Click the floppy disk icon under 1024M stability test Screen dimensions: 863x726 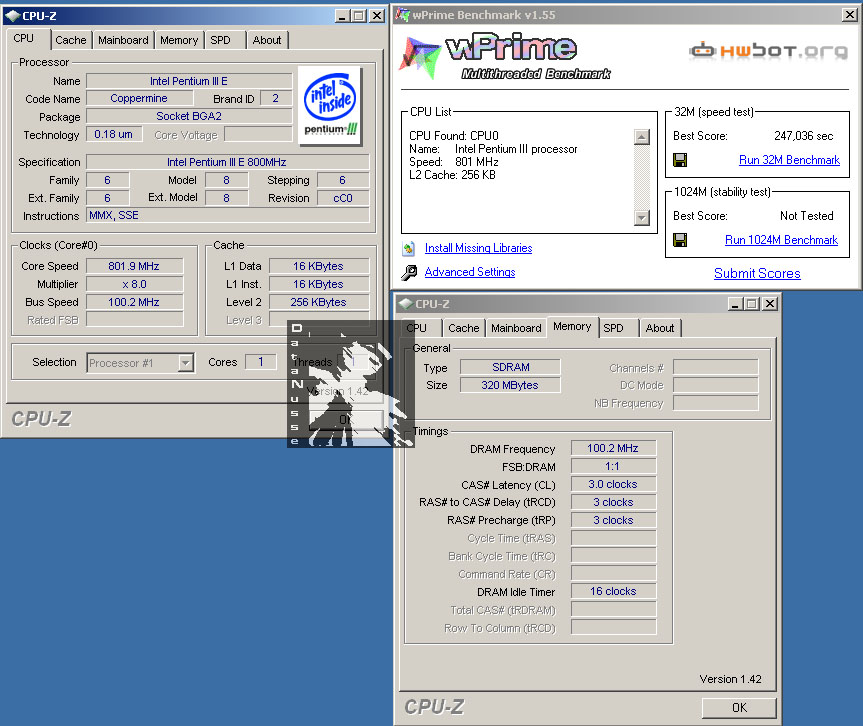click(x=680, y=240)
